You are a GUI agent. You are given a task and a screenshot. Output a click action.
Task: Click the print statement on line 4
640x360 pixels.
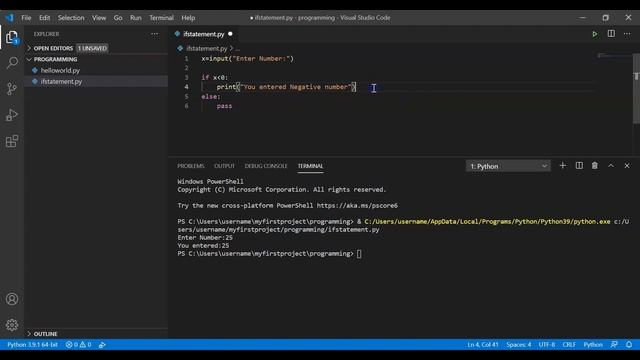[x=286, y=87]
